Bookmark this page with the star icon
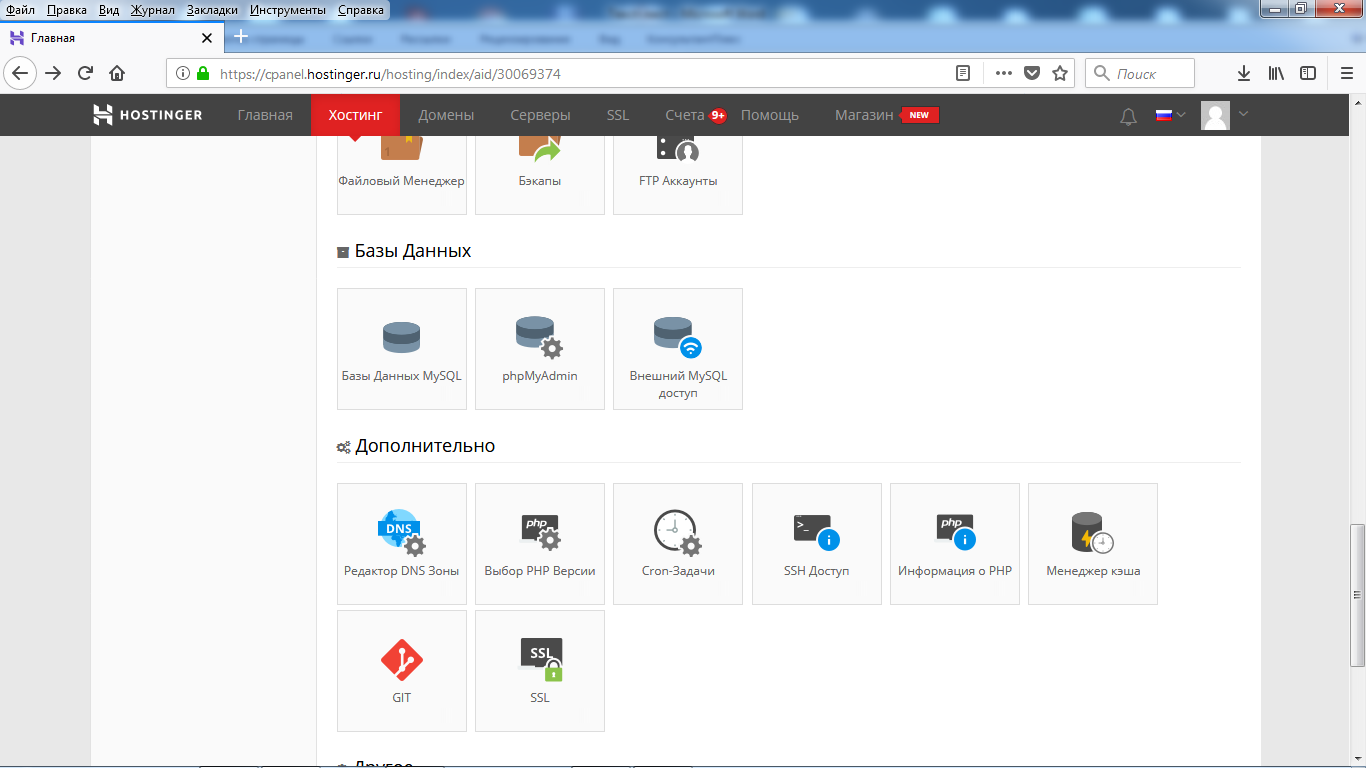 tap(1060, 73)
